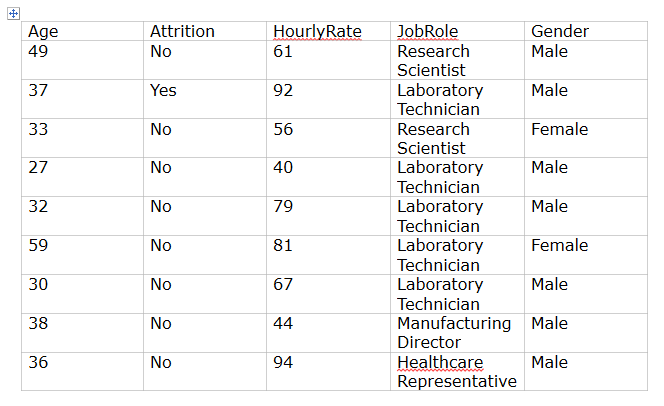Click the hourly rate 67 cell

point(283,284)
